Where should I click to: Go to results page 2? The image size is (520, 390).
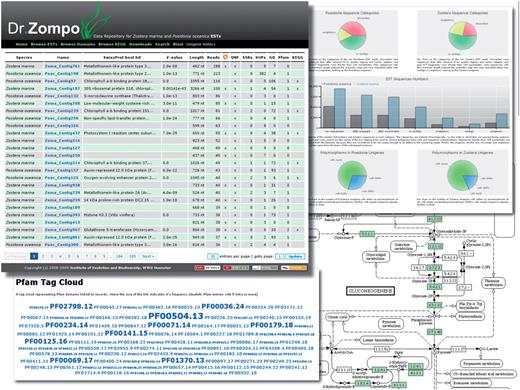click(x=43, y=256)
